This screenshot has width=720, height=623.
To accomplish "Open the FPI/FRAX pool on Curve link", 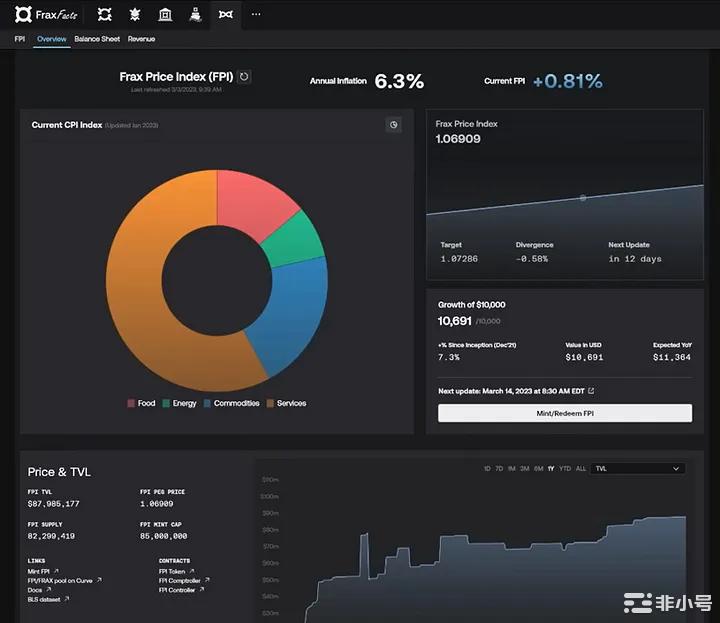I will [x=64, y=580].
